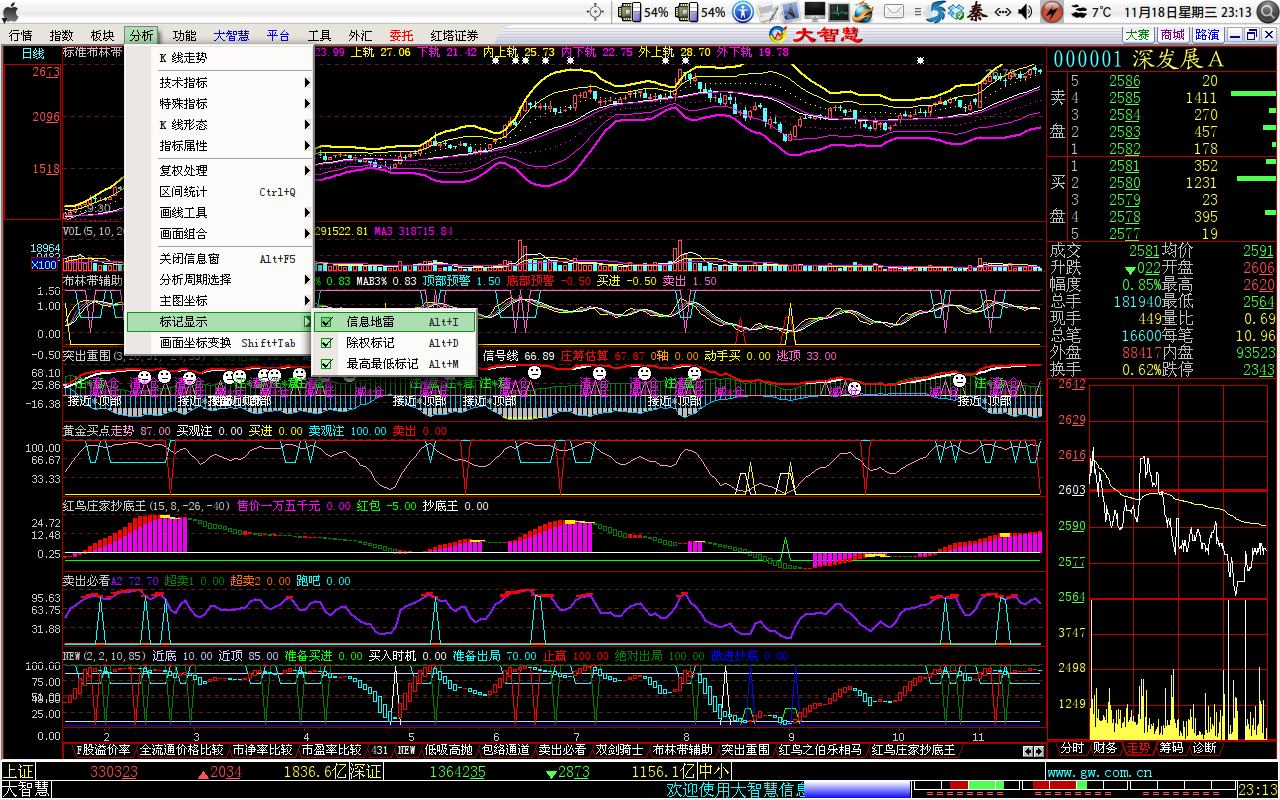Open the 工具 menu
Viewport: 1280px width, 800px height.
[x=320, y=36]
